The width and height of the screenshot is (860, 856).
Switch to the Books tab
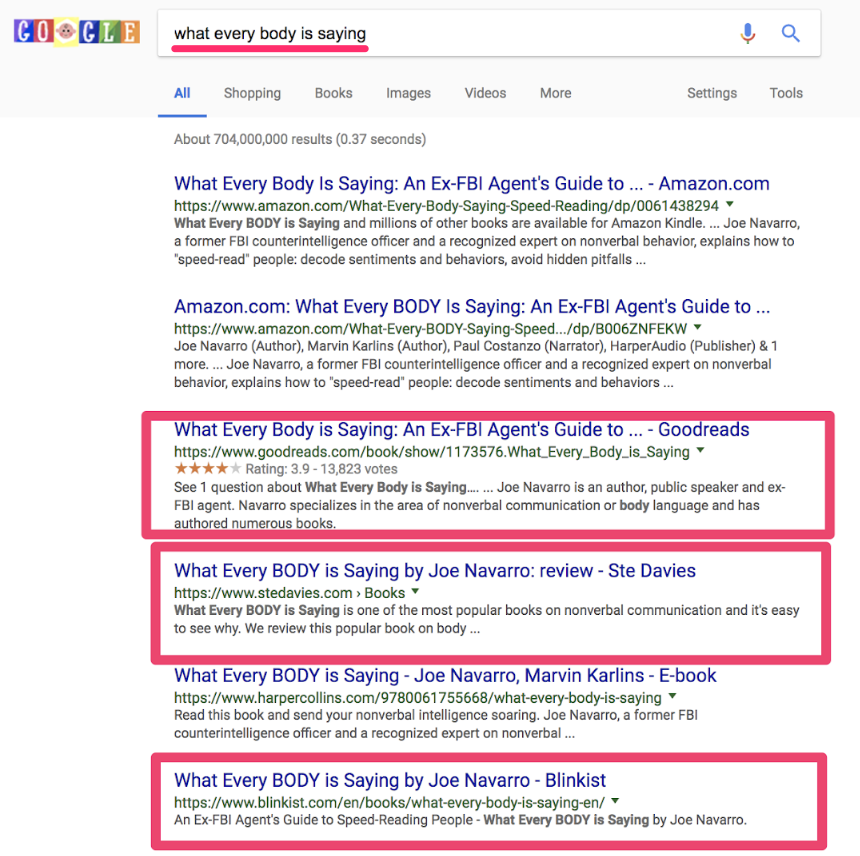point(333,93)
